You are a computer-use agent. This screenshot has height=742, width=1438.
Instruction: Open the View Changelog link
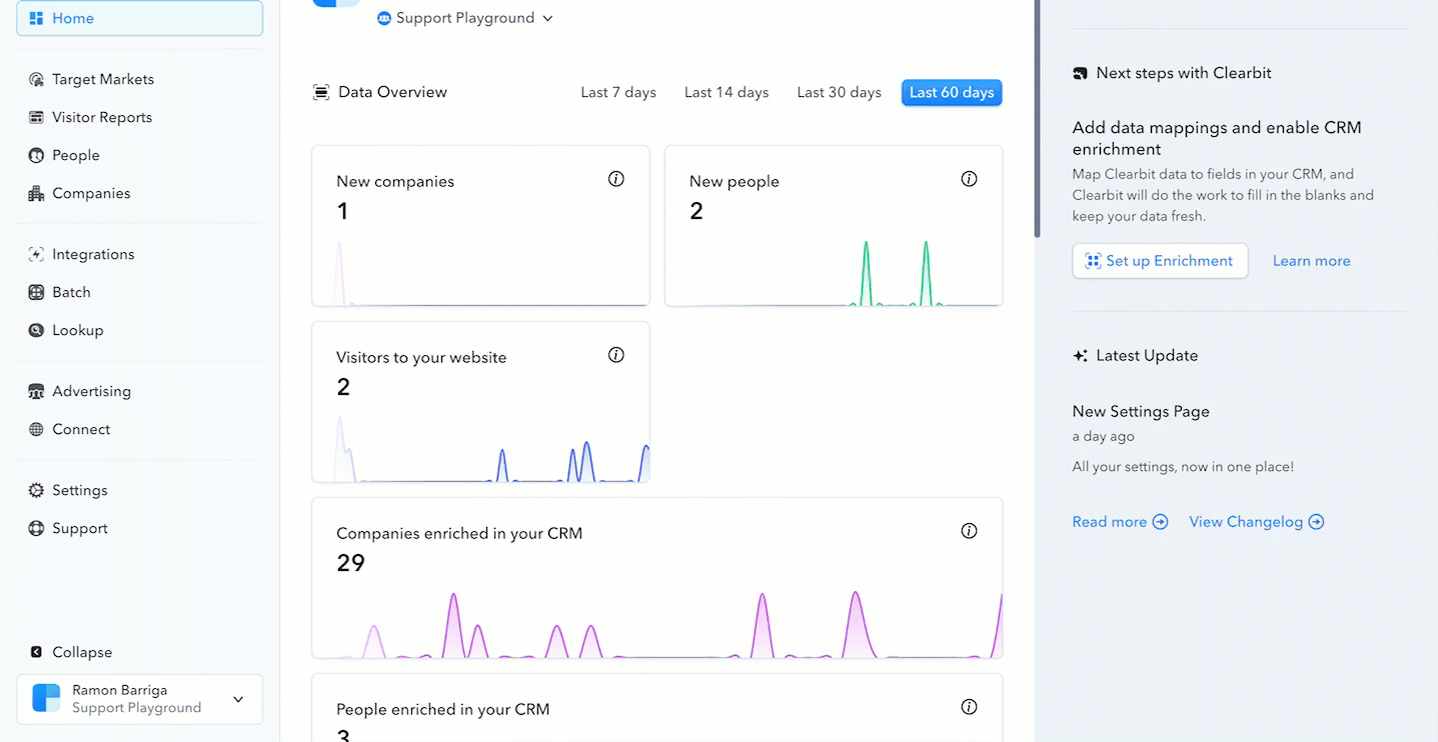1256,522
